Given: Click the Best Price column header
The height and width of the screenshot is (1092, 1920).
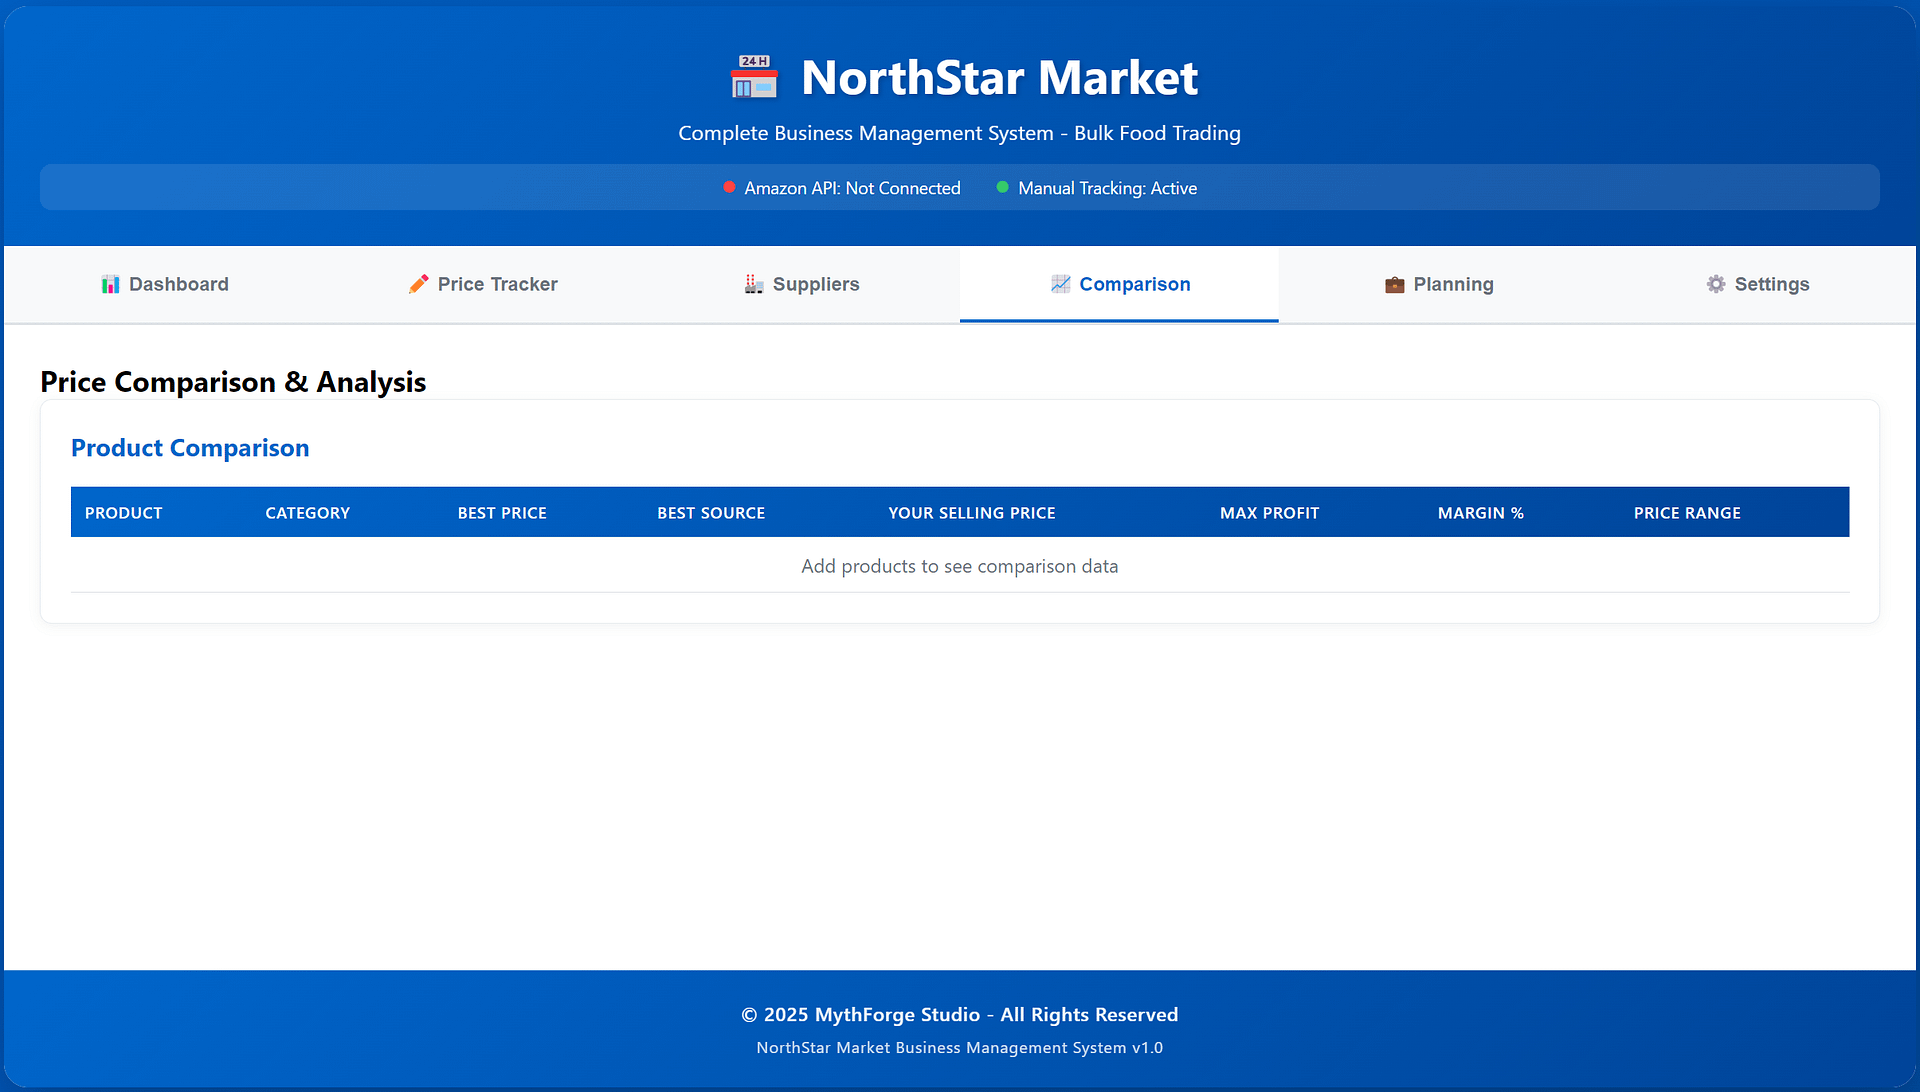Looking at the screenshot, I should click(x=502, y=513).
